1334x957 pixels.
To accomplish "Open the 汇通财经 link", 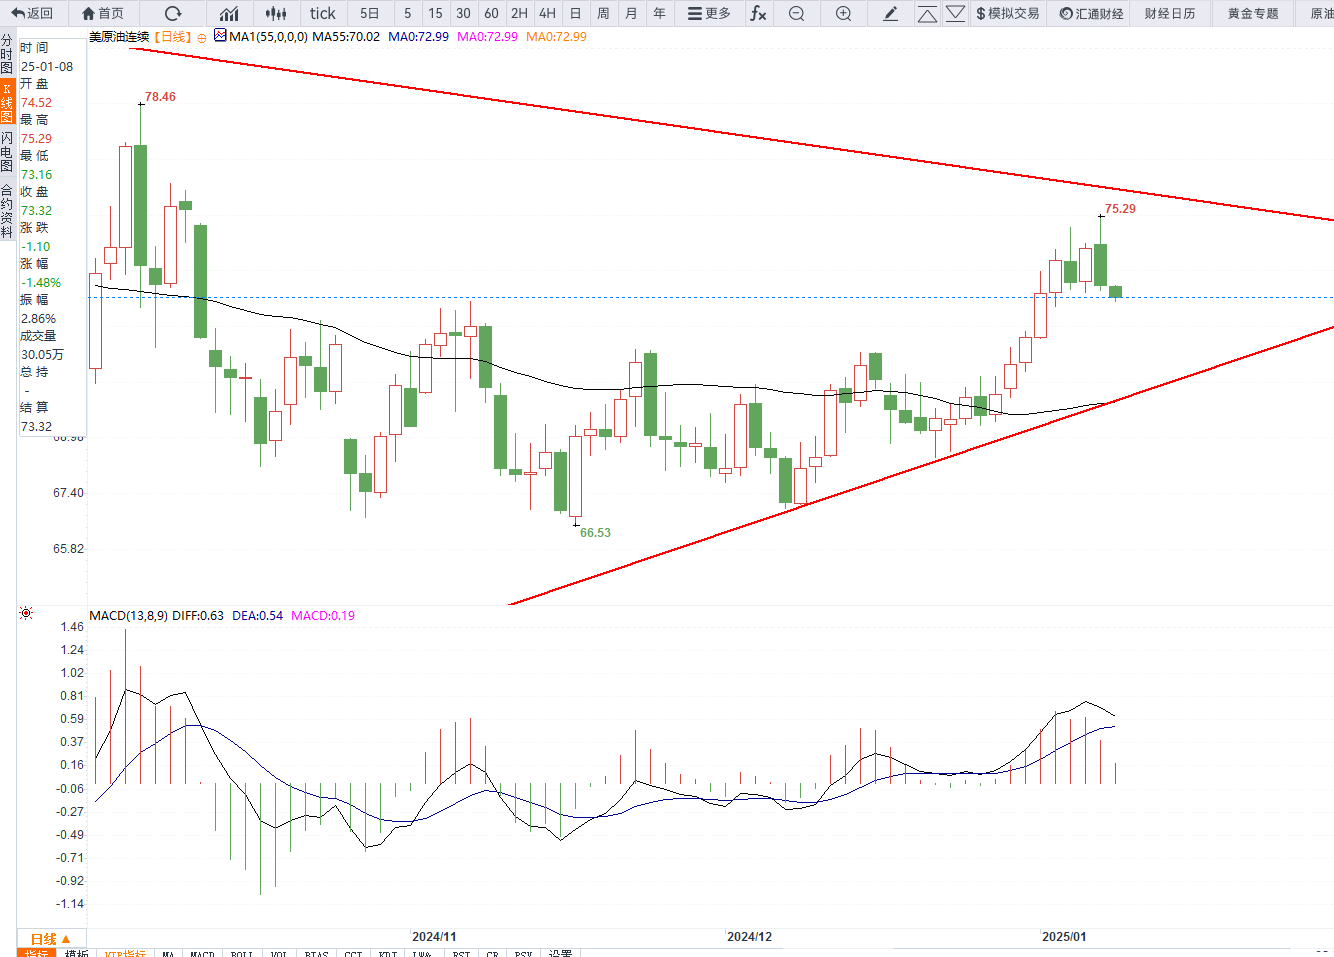I will tap(1091, 13).
